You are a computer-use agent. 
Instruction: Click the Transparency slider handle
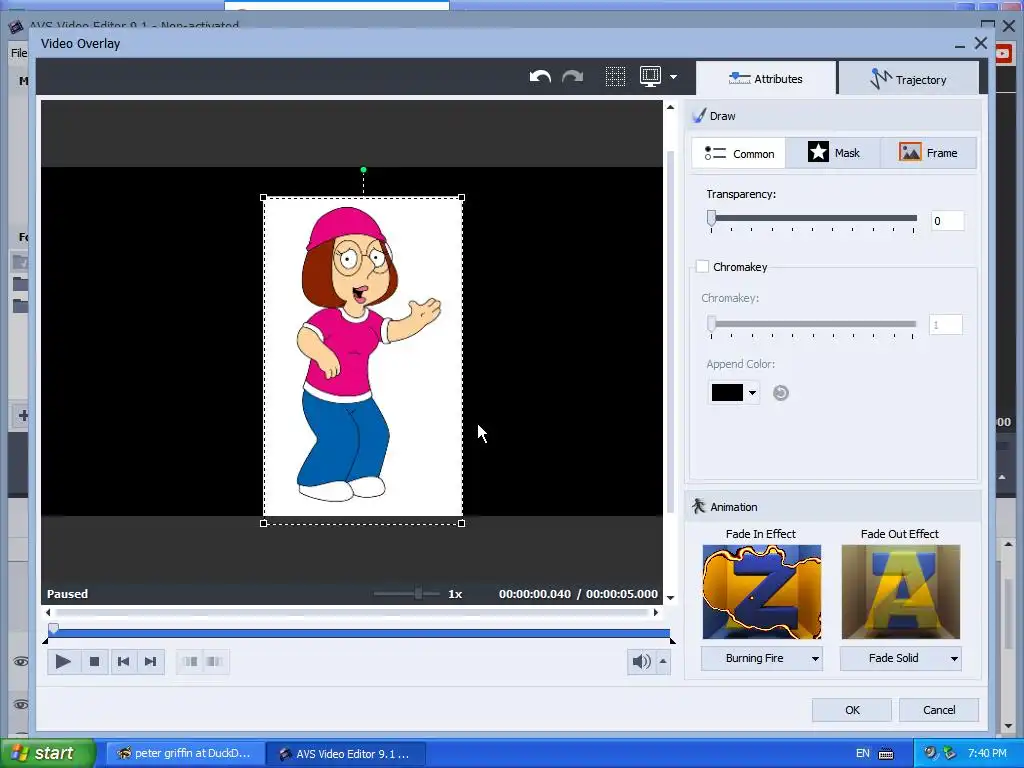pyautogui.click(x=712, y=218)
